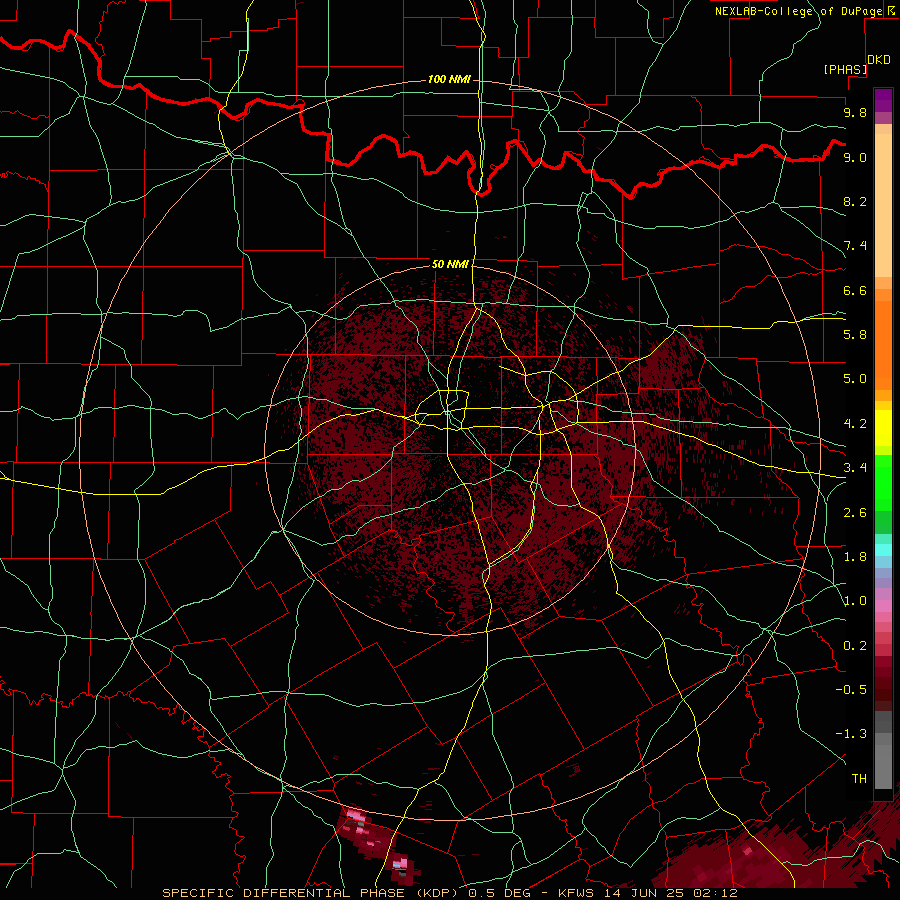Image resolution: width=900 pixels, height=900 pixels.
Task: Click the 1.8 color scale value
Action: (x=855, y=557)
